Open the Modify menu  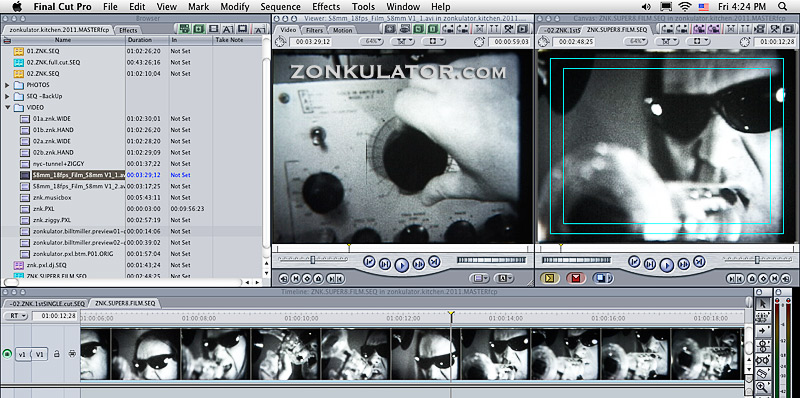click(x=235, y=7)
